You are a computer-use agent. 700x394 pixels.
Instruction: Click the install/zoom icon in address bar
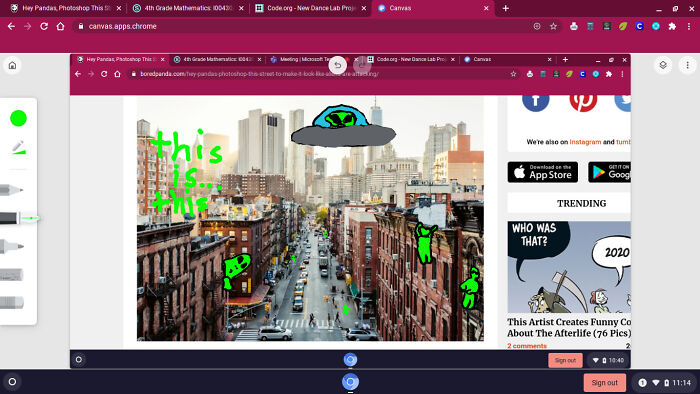point(537,26)
